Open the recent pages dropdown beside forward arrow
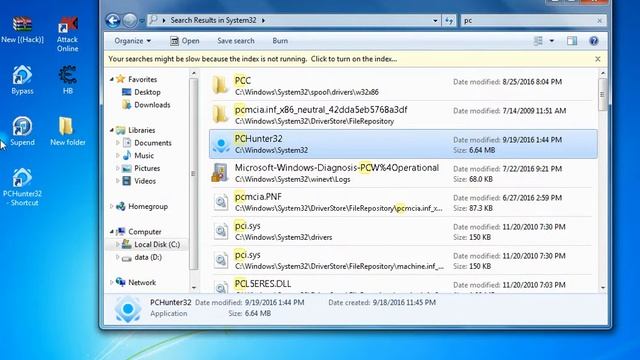This screenshot has width=640, height=360. [141, 20]
